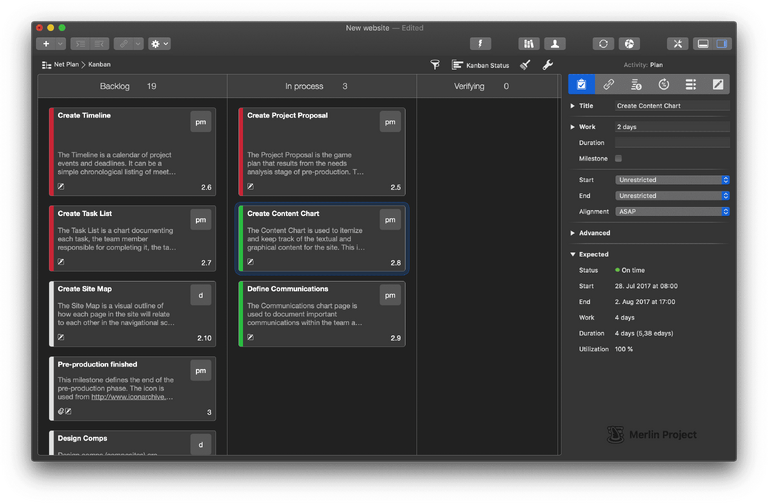Open the finance tab in inspector
768x503 pixels.
pos(636,85)
